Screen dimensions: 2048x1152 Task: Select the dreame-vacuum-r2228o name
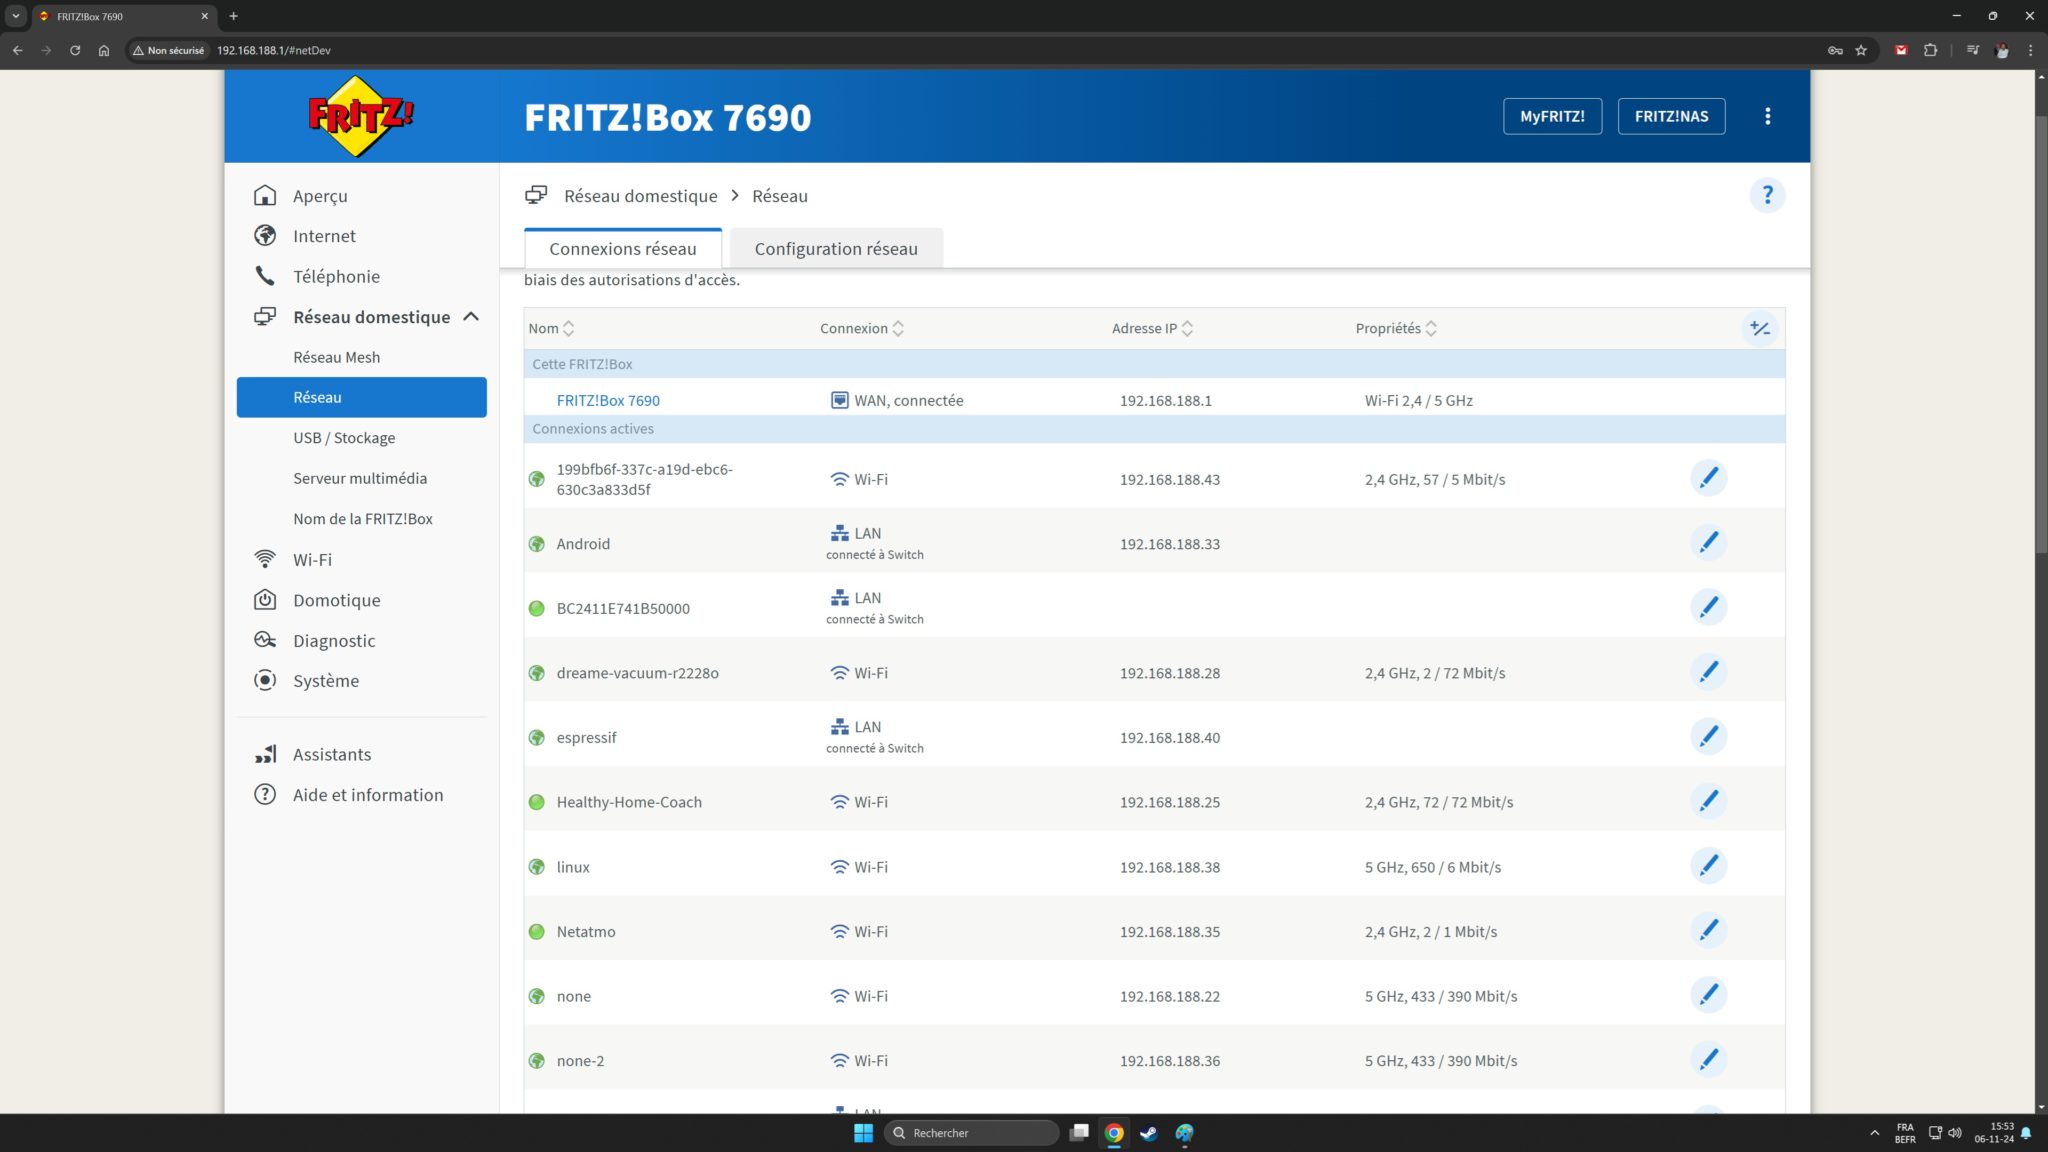[637, 673]
